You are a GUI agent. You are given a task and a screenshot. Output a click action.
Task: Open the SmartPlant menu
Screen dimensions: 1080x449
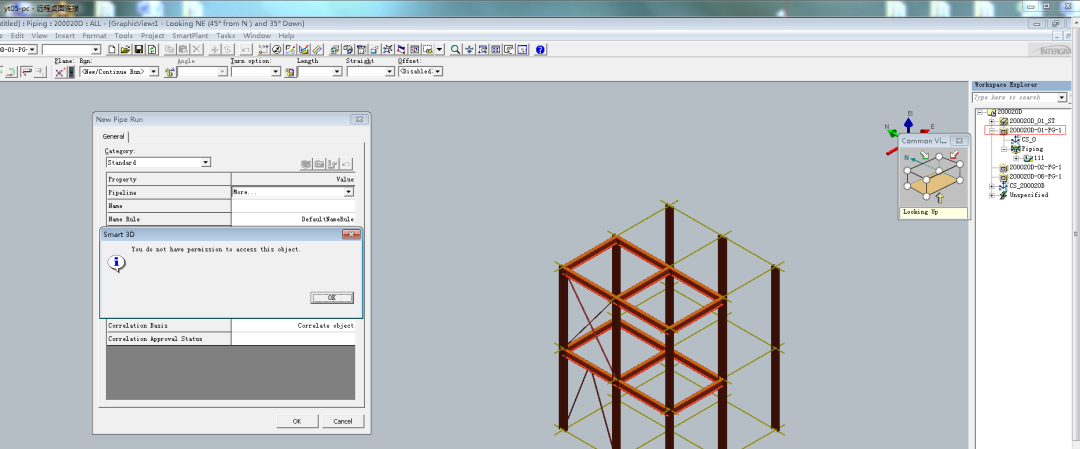191,36
